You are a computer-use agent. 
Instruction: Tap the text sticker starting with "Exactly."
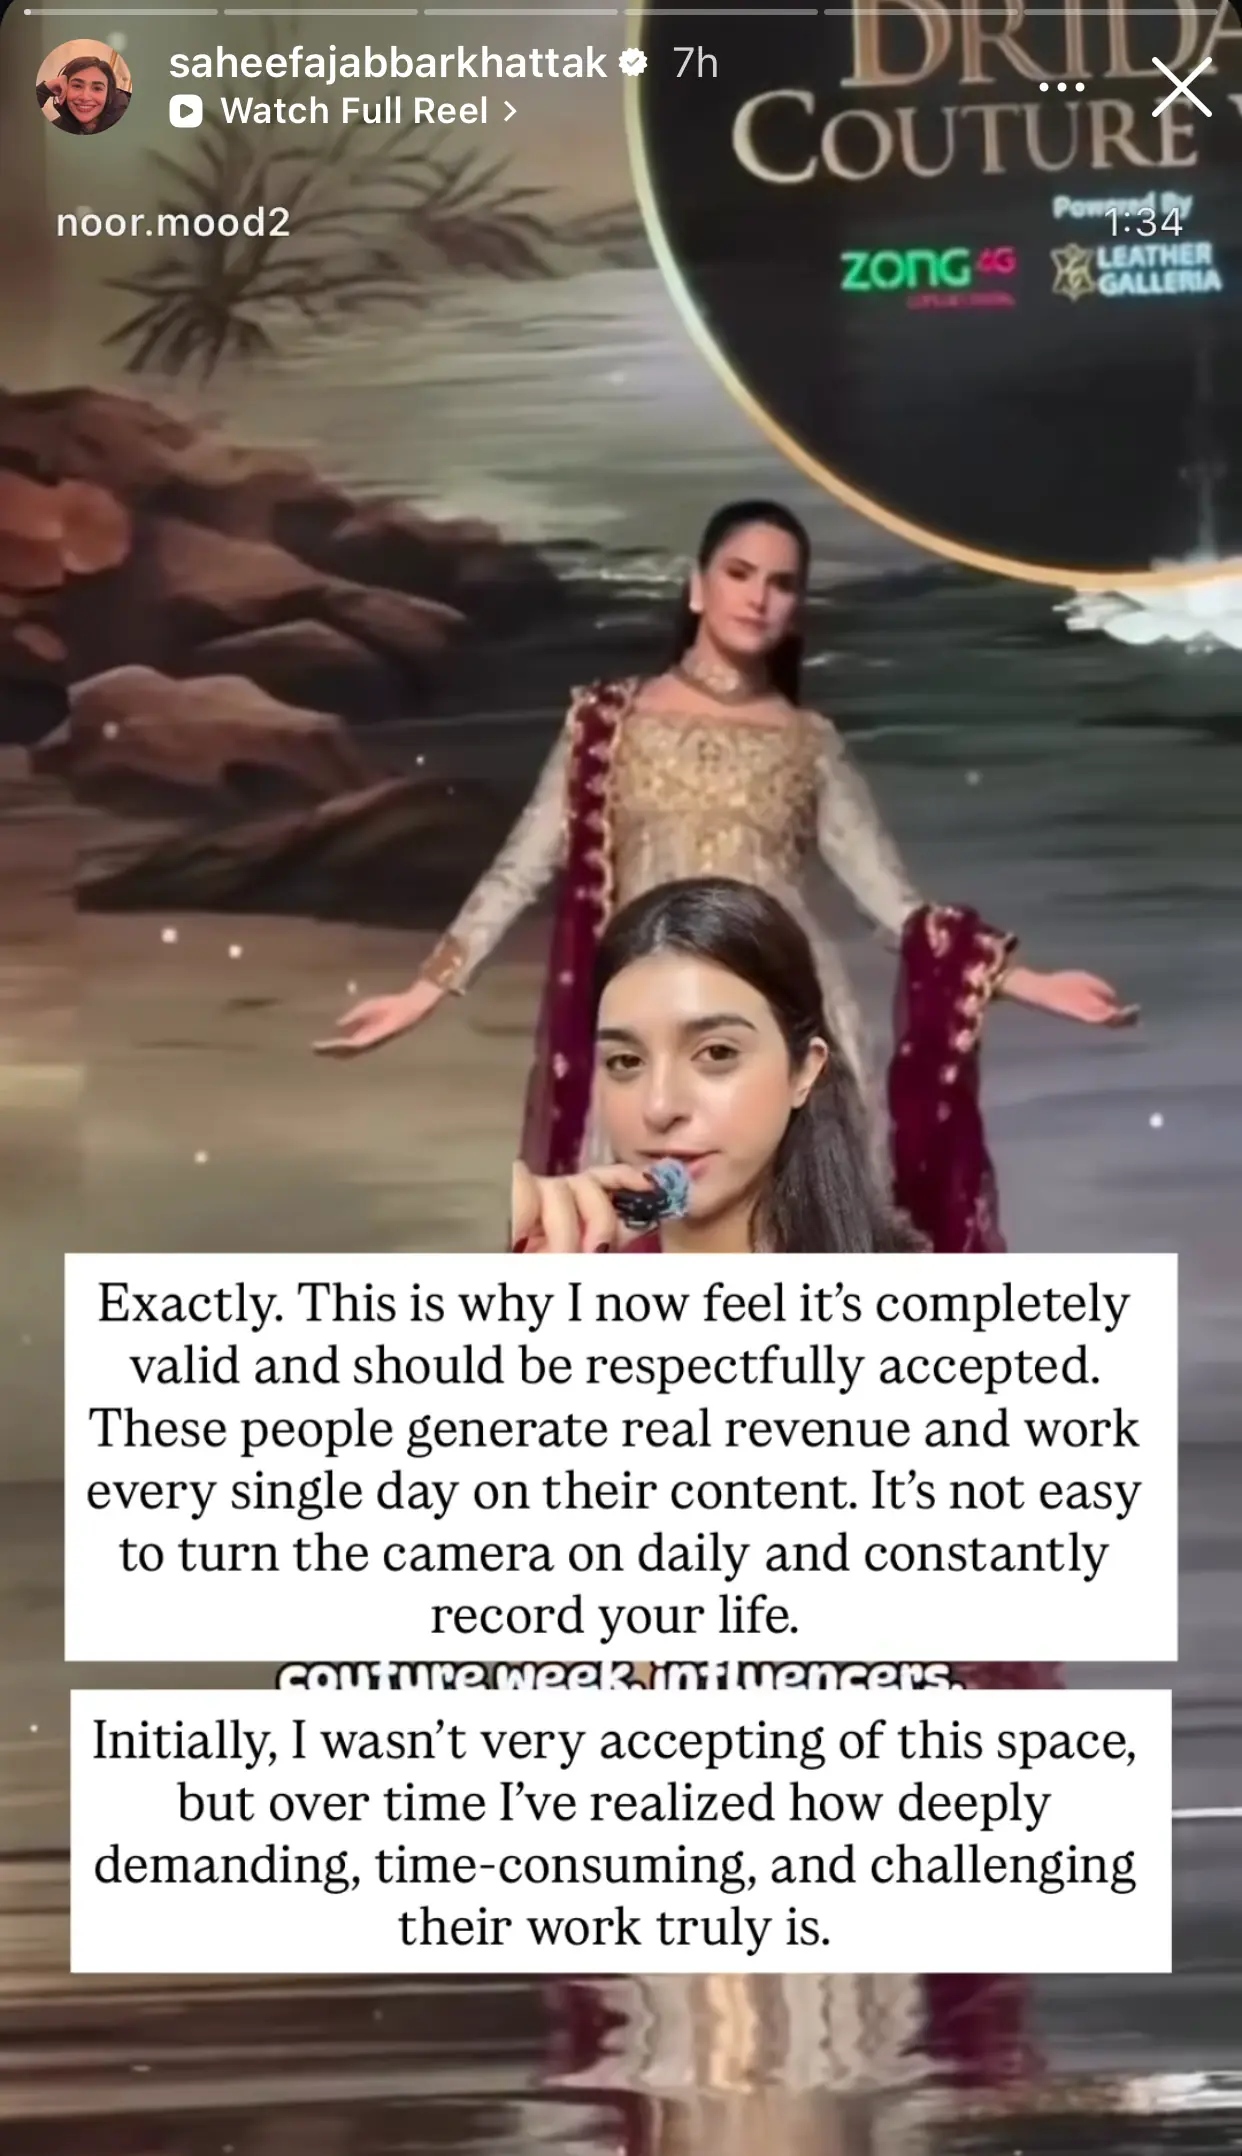[620, 1457]
